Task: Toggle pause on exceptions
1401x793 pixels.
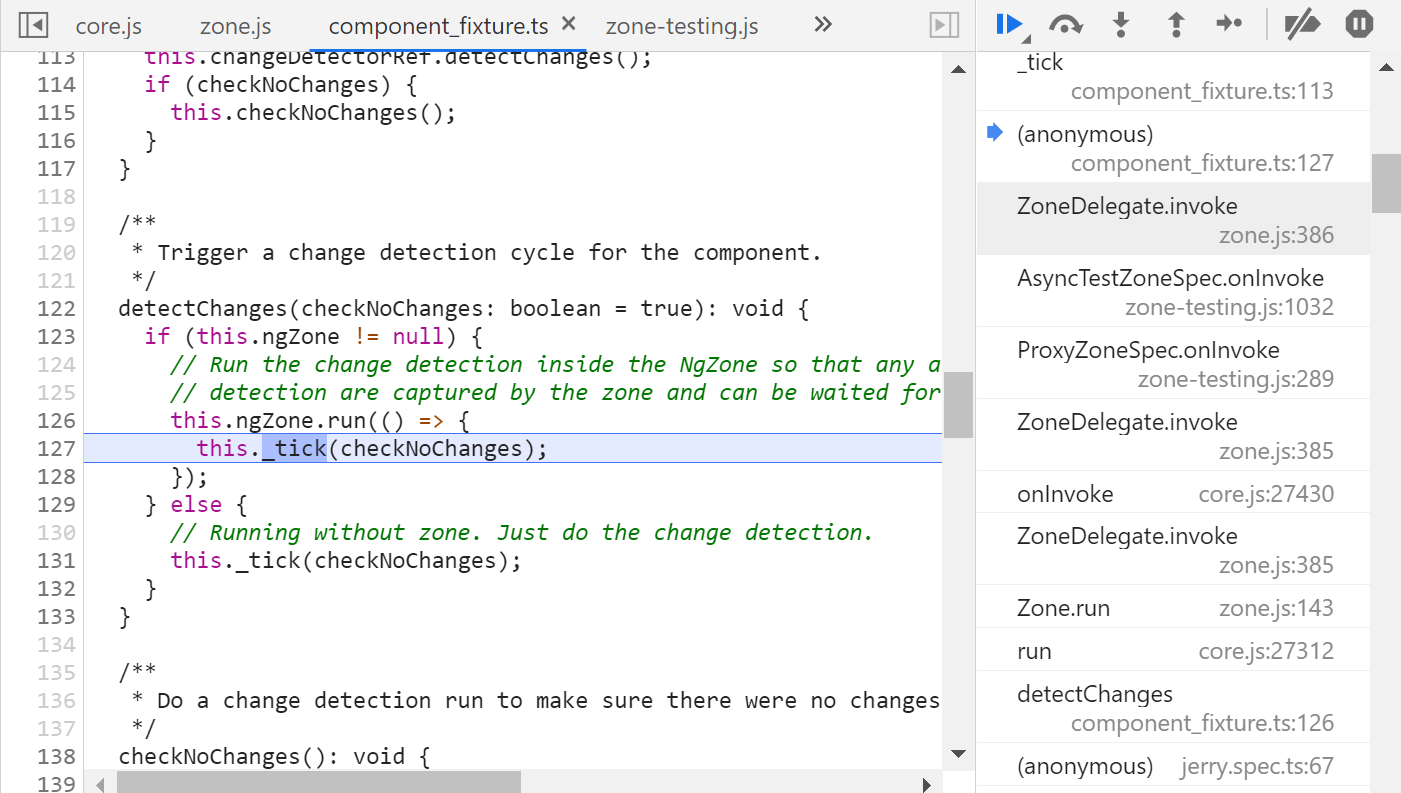Action: [x=1359, y=24]
